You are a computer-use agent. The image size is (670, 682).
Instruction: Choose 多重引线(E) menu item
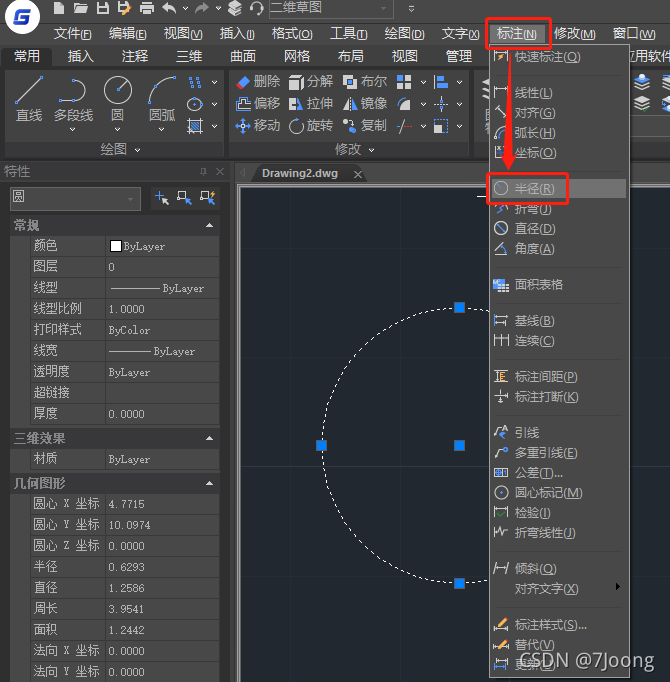559,453
